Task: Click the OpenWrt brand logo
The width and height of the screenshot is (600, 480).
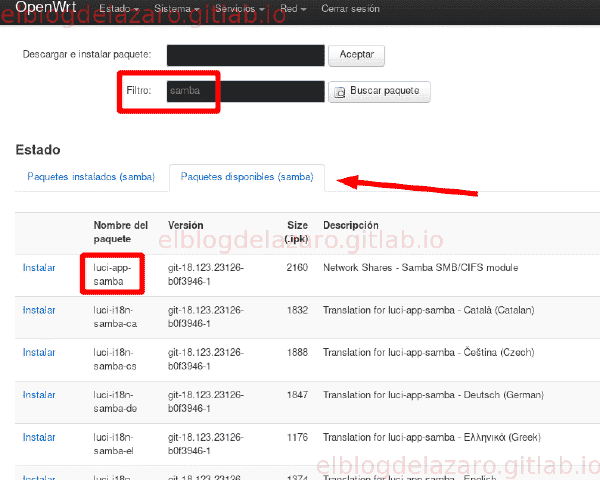Action: pos(46,7)
